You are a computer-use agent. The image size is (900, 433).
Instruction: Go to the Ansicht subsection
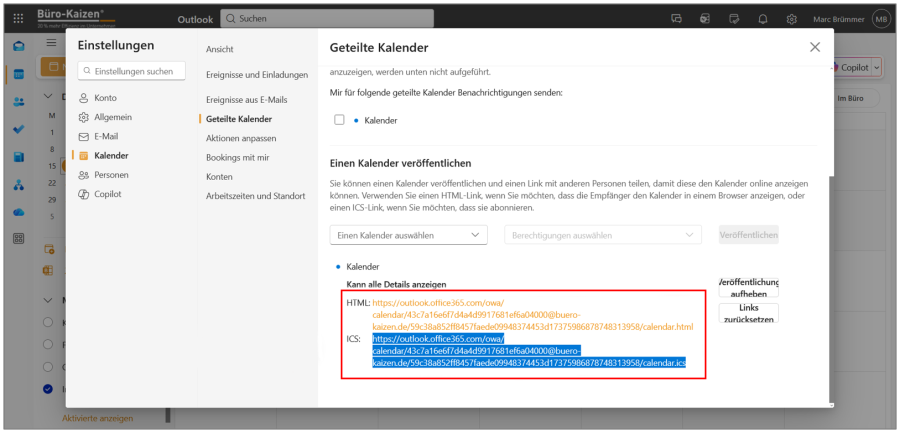point(220,50)
